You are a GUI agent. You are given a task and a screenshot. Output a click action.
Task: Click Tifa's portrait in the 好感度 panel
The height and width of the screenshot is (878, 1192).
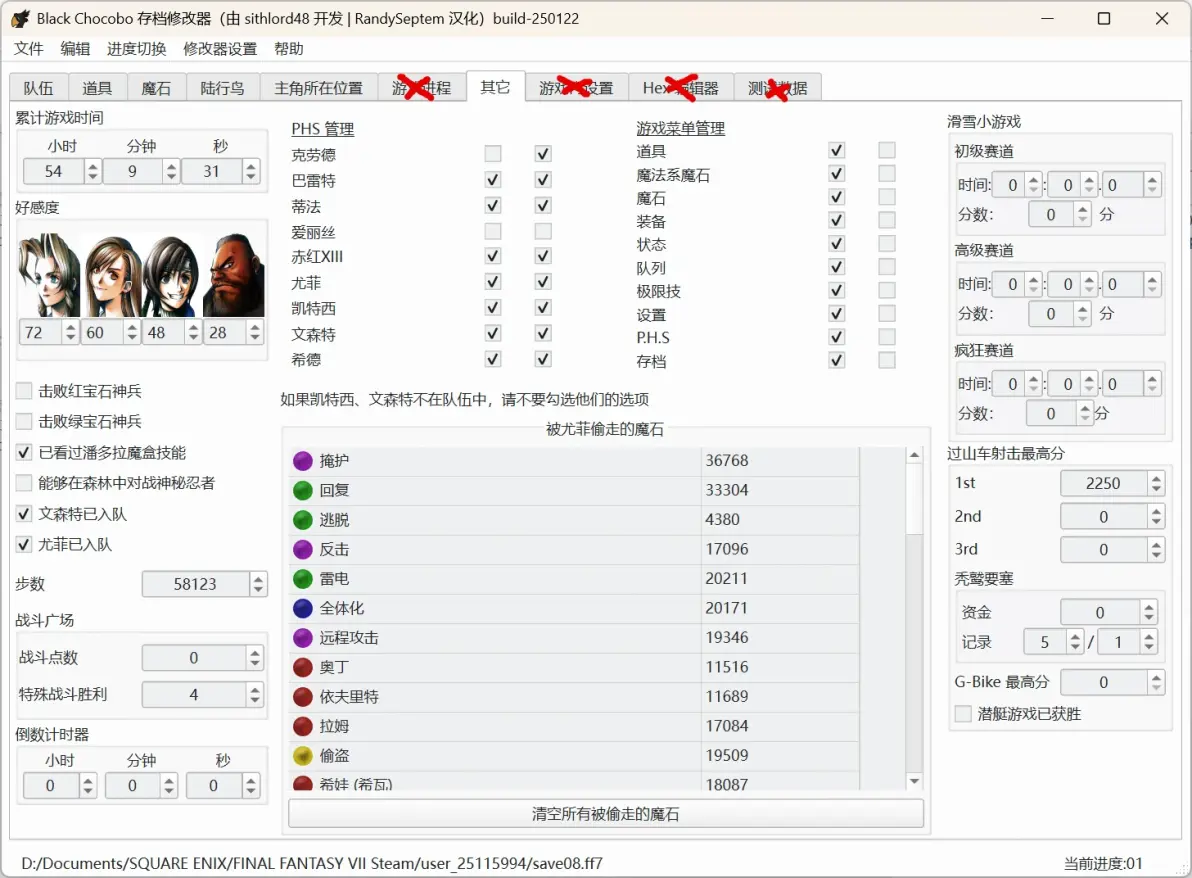tap(112, 276)
